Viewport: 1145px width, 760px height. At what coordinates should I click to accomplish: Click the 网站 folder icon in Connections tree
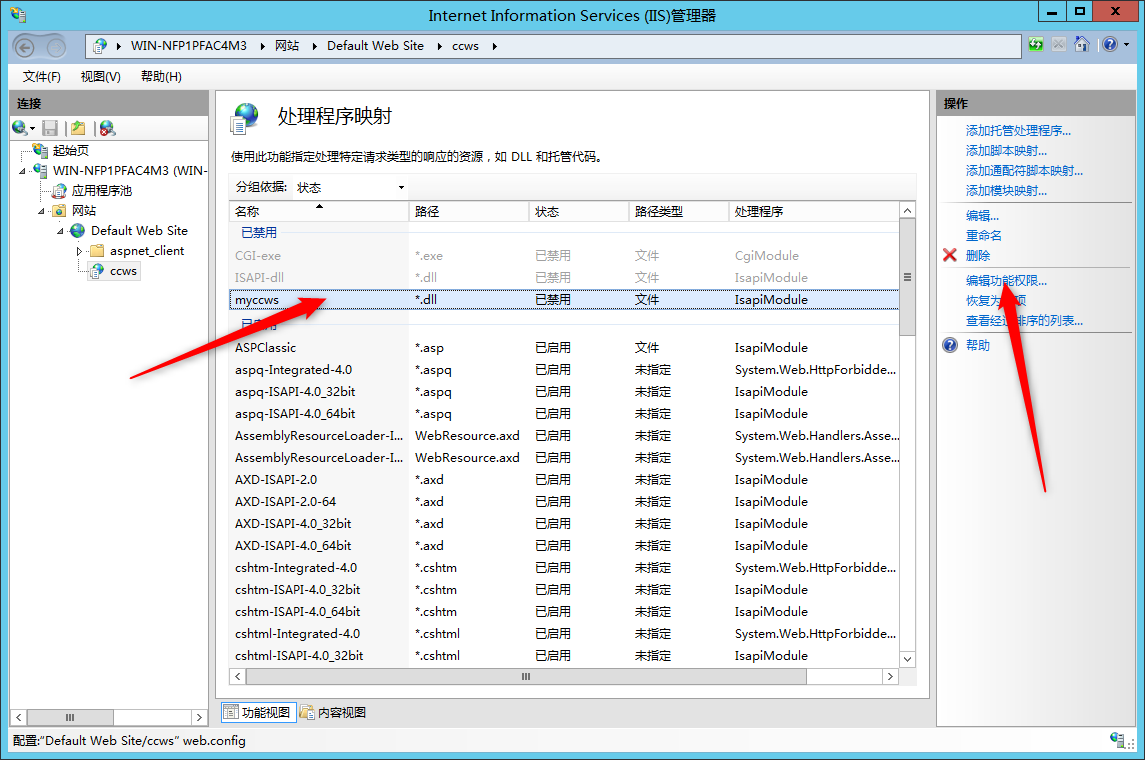(x=58, y=211)
